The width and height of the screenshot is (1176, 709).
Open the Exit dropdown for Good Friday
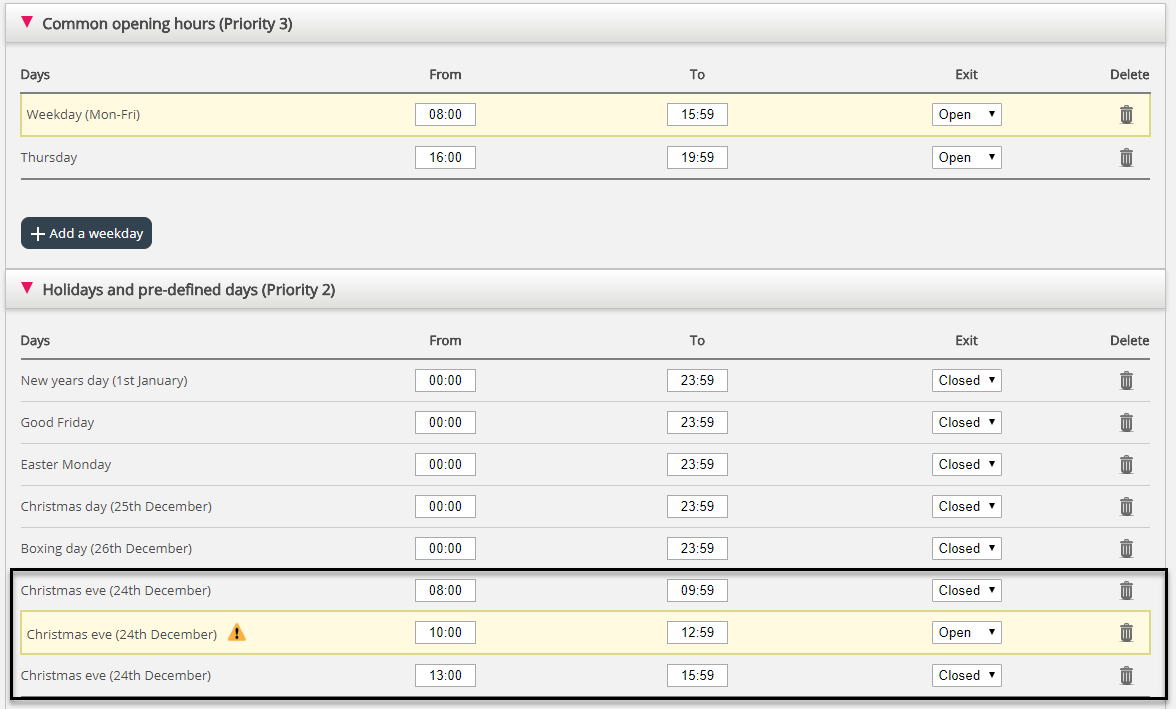pyautogui.click(x=966, y=423)
